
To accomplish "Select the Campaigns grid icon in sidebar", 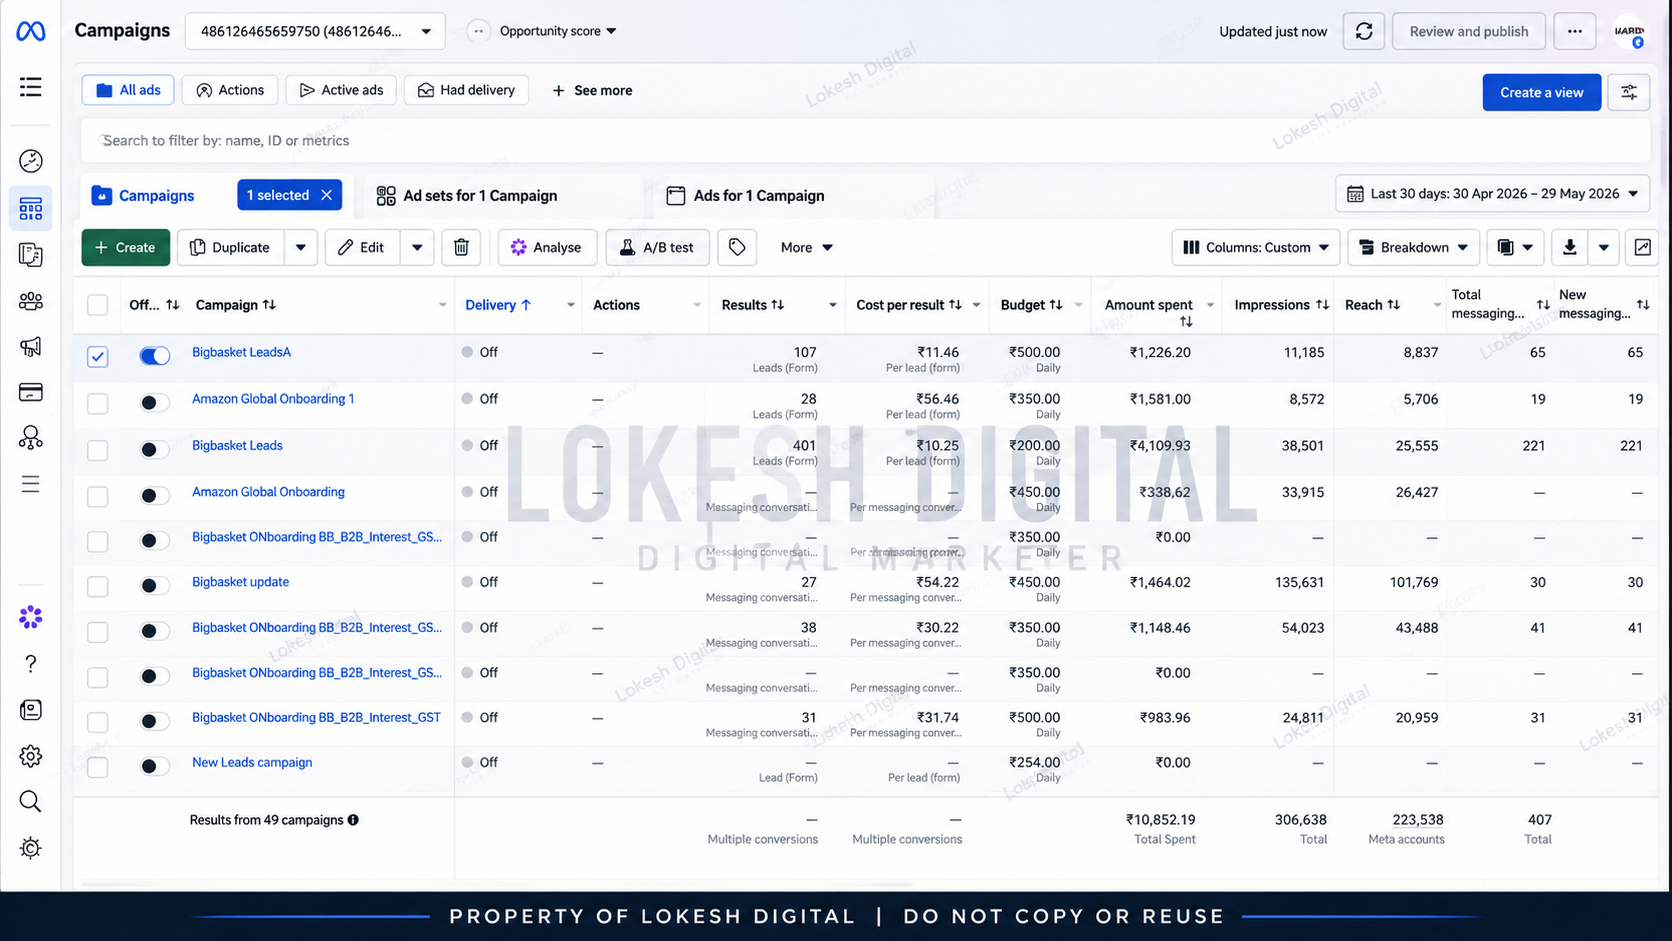I will click(31, 208).
